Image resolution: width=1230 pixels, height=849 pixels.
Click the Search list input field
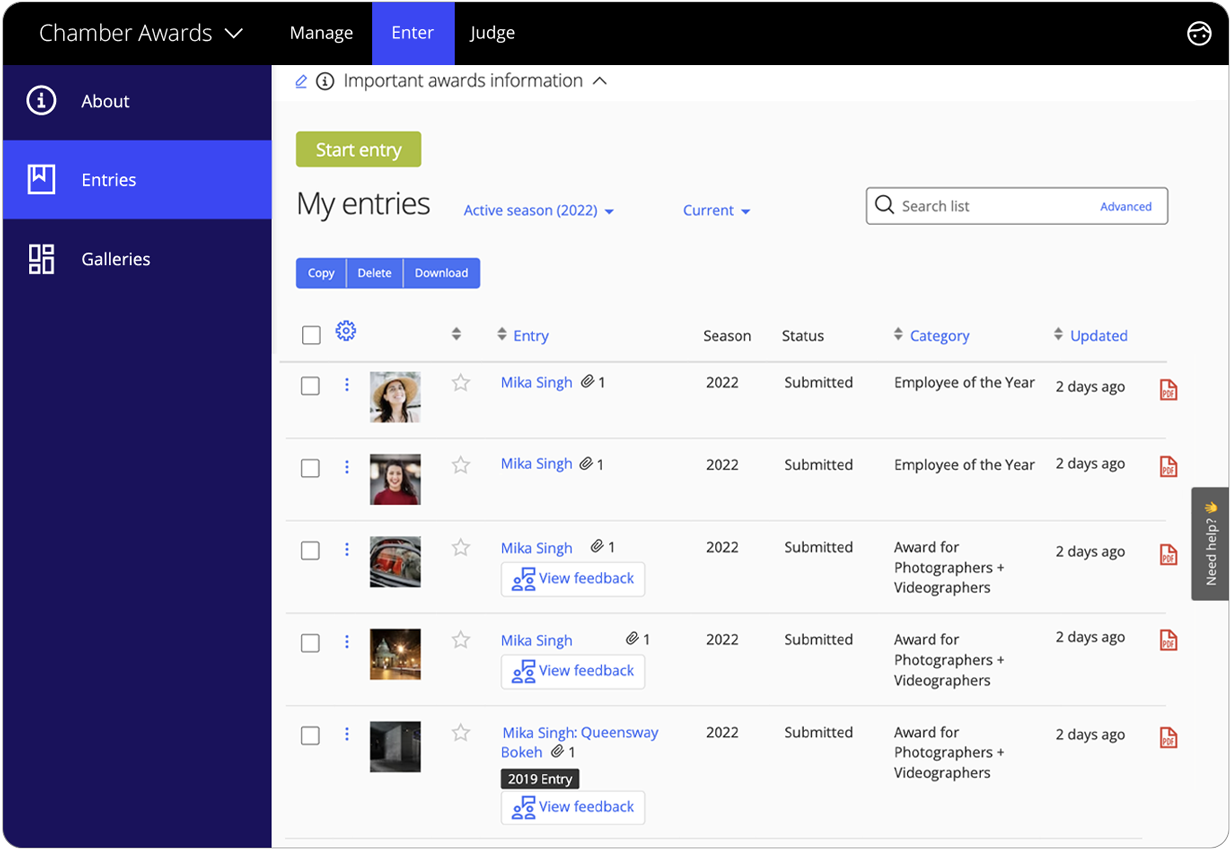[x=990, y=207]
